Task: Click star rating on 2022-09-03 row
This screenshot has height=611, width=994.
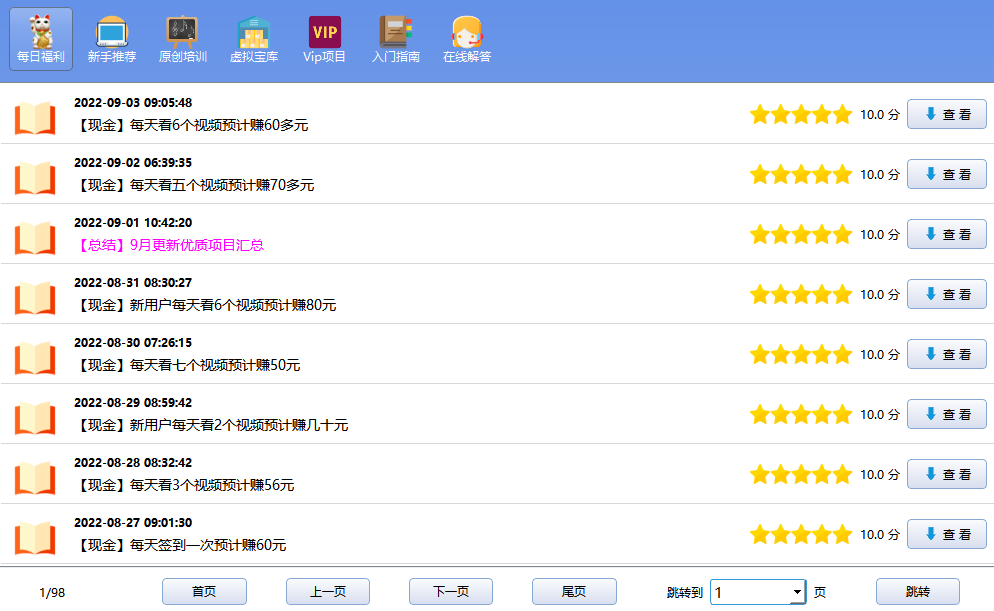Action: 801,115
